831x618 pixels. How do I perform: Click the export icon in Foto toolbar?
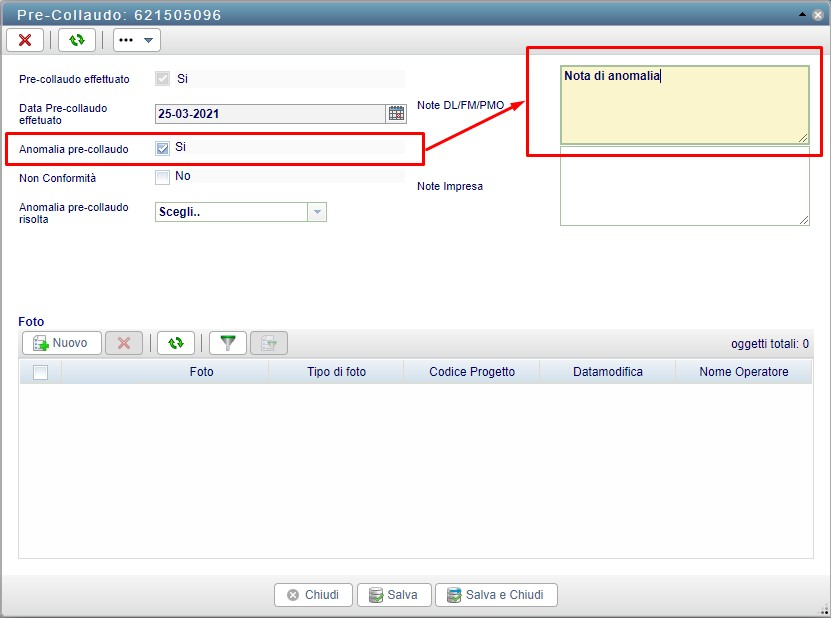click(269, 343)
